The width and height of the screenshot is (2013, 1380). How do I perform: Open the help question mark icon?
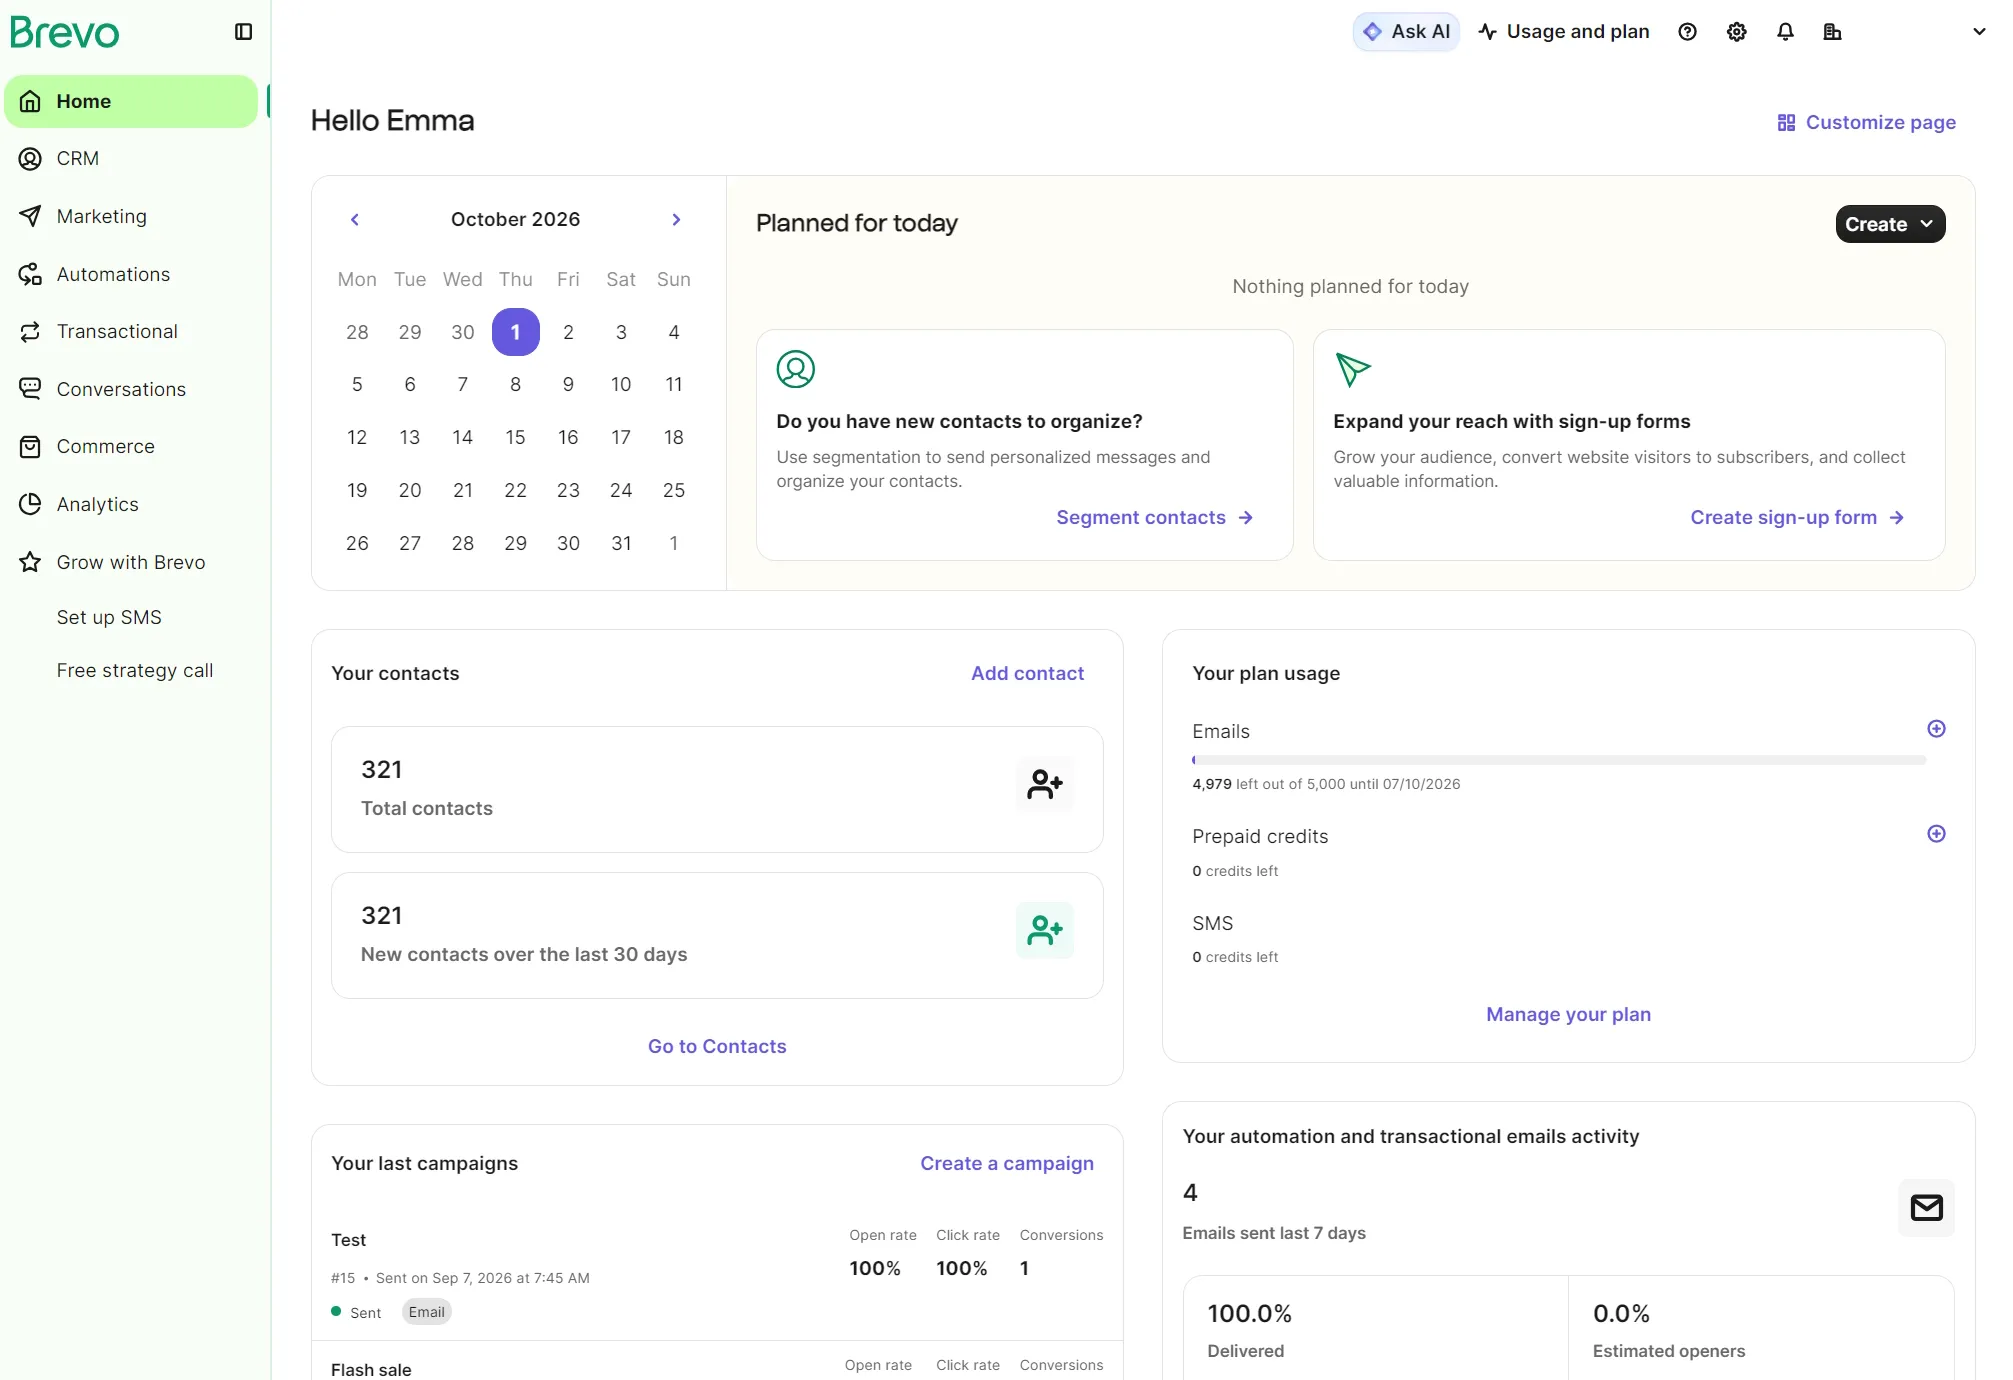pyautogui.click(x=1687, y=32)
